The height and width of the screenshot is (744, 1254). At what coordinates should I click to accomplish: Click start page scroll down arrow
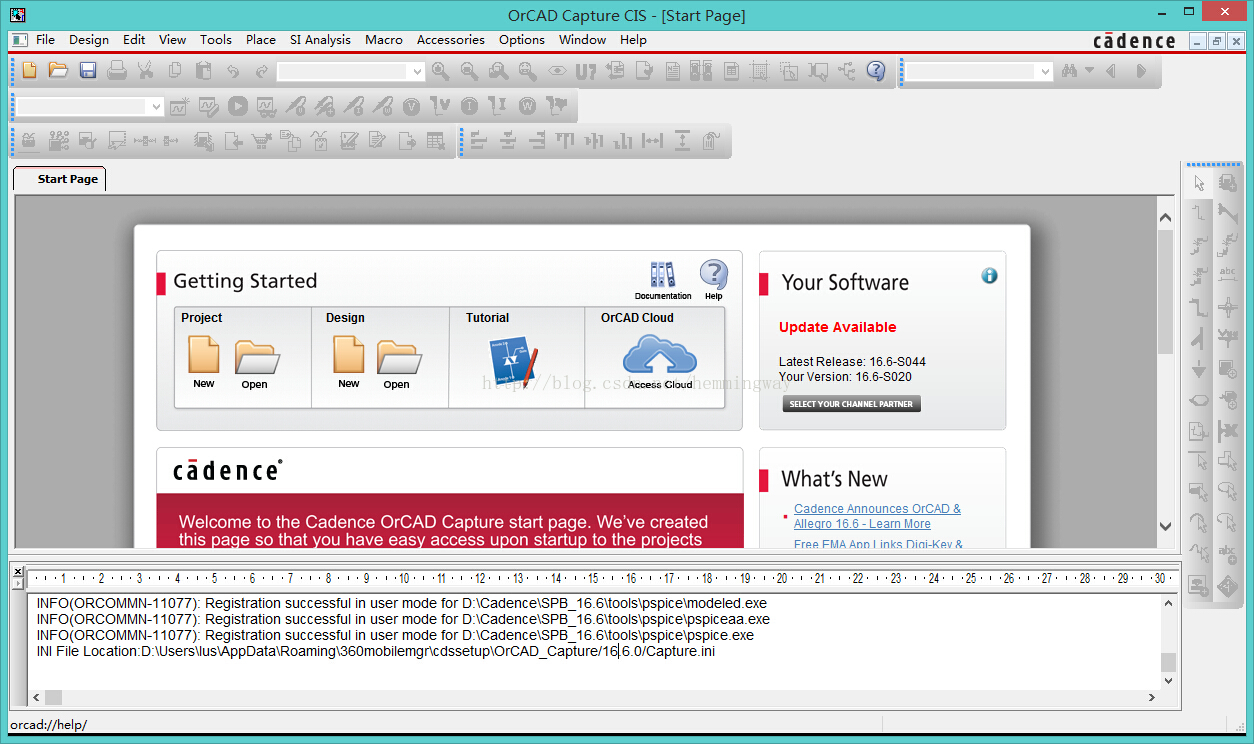tap(1165, 526)
